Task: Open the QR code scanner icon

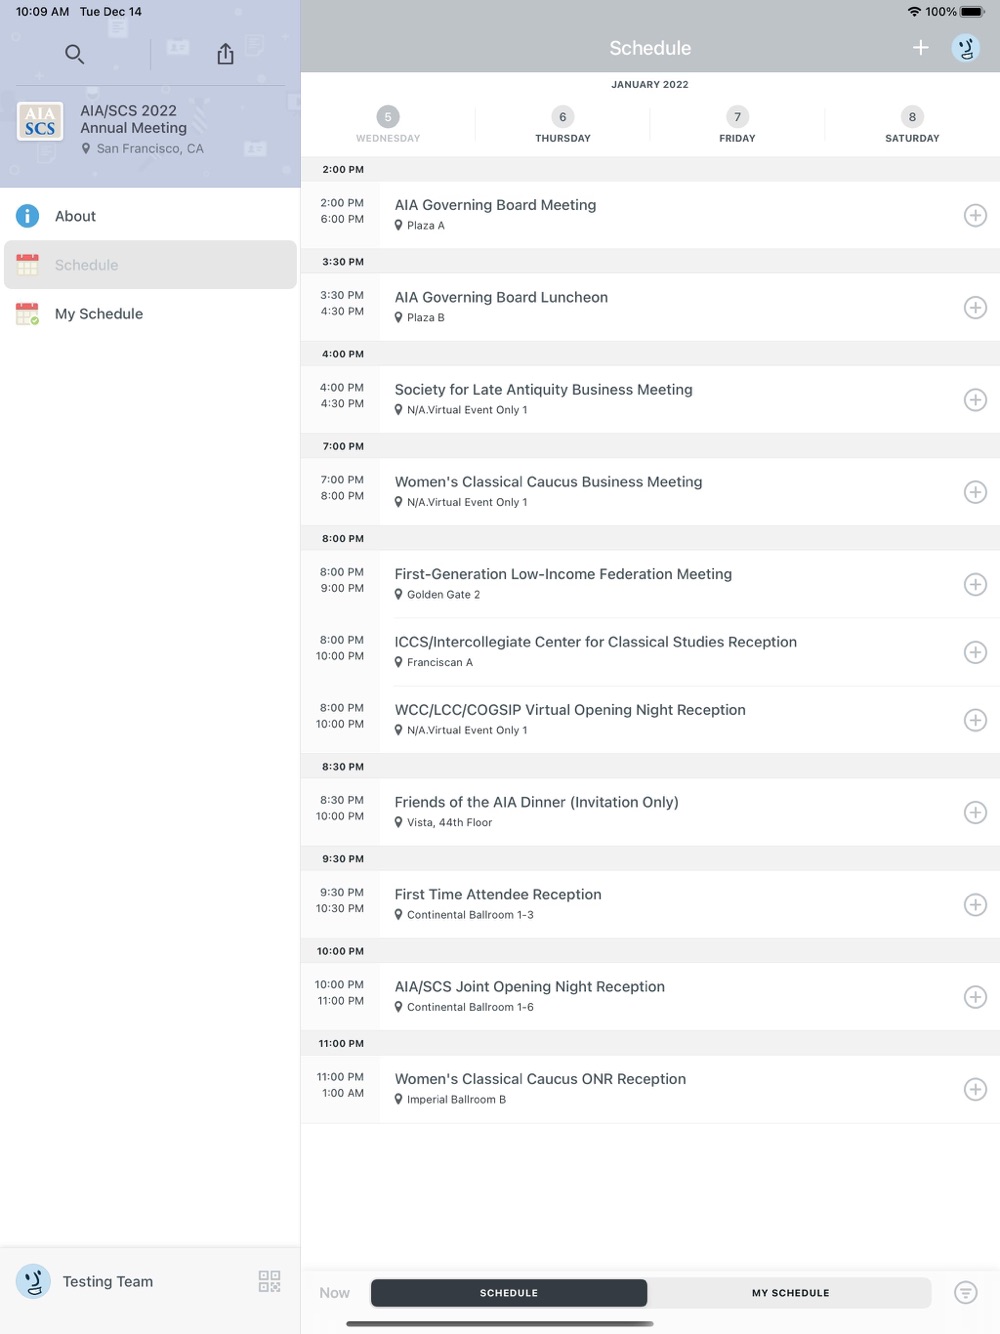Action: pos(270,1281)
